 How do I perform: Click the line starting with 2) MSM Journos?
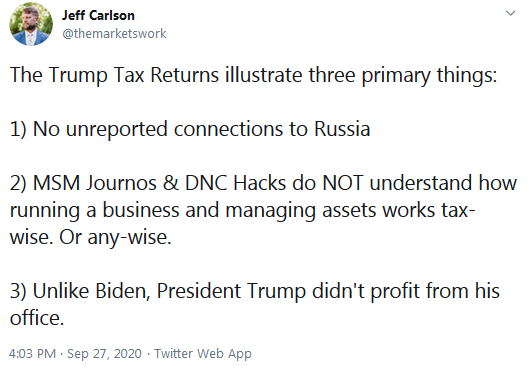click(x=263, y=183)
